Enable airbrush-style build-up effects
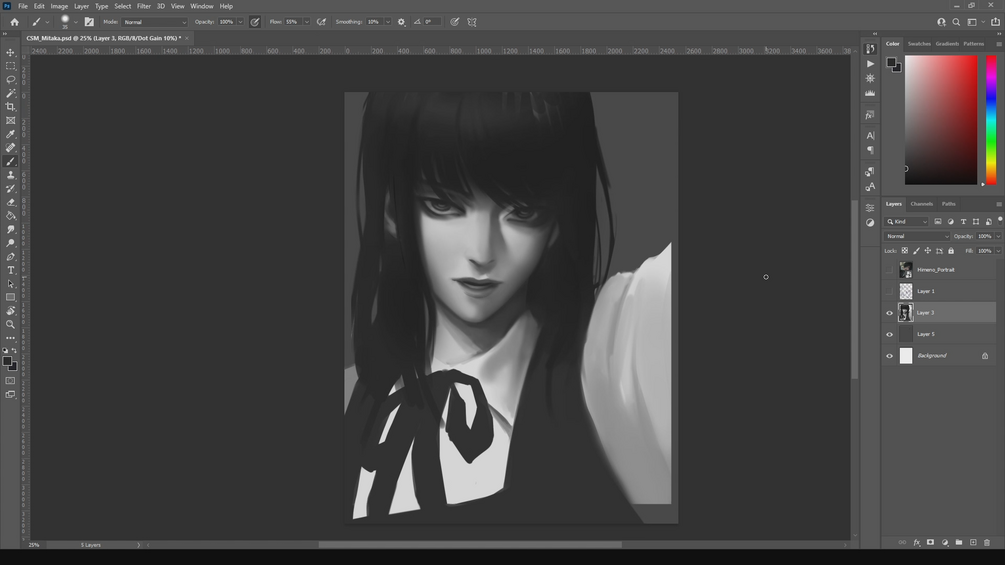This screenshot has height=565, width=1005. coord(321,22)
